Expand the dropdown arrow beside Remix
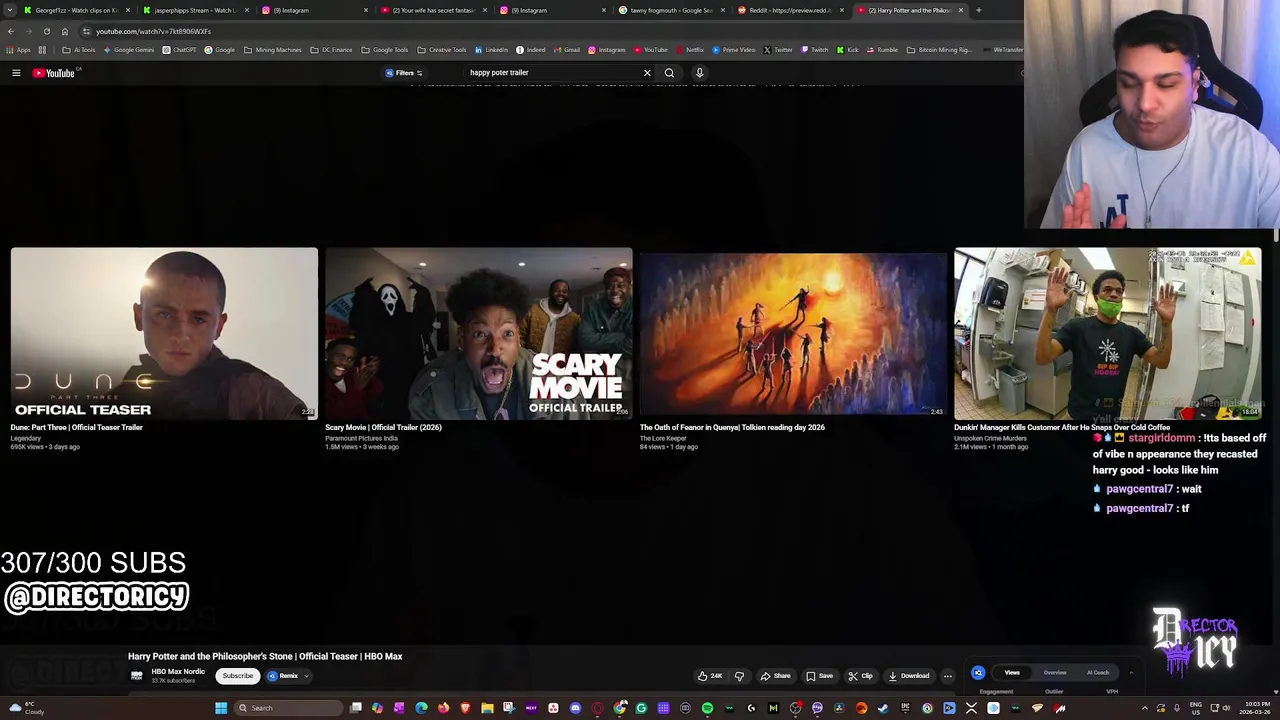The width and height of the screenshot is (1280, 720). [x=306, y=676]
